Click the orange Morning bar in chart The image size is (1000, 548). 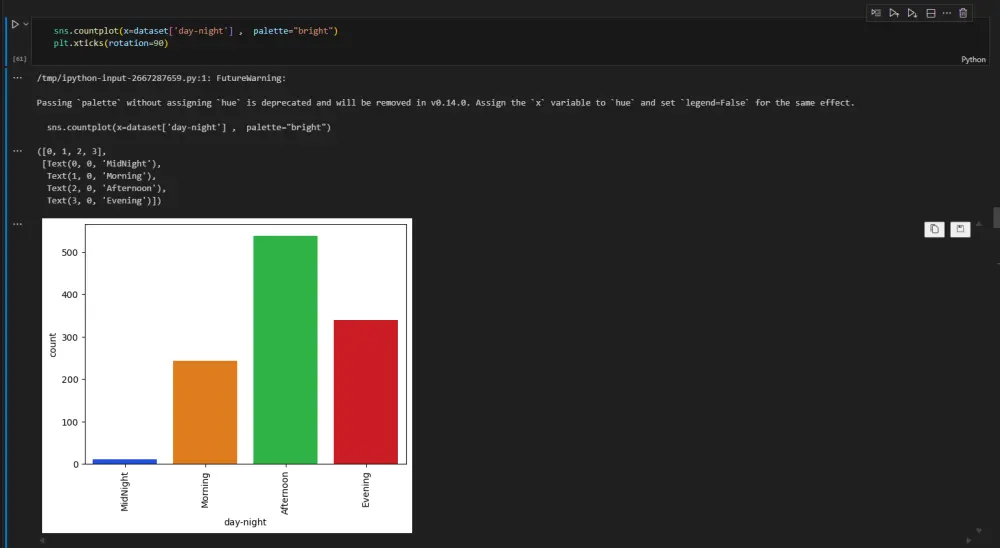click(x=205, y=412)
